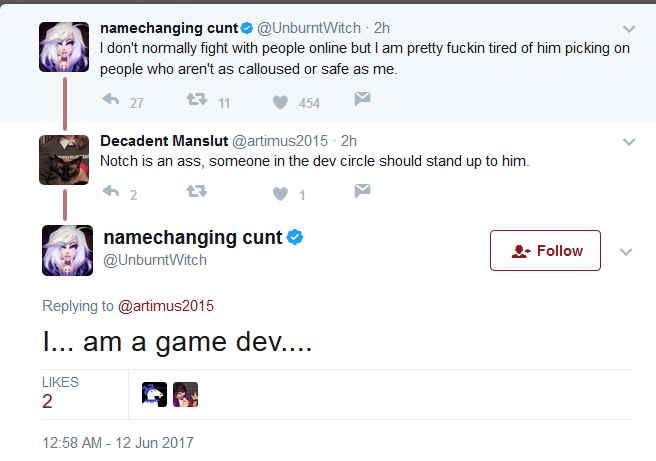View Decadent Manslut's cat avatar
Image resolution: width=656 pixels, height=461 pixels.
point(64,160)
